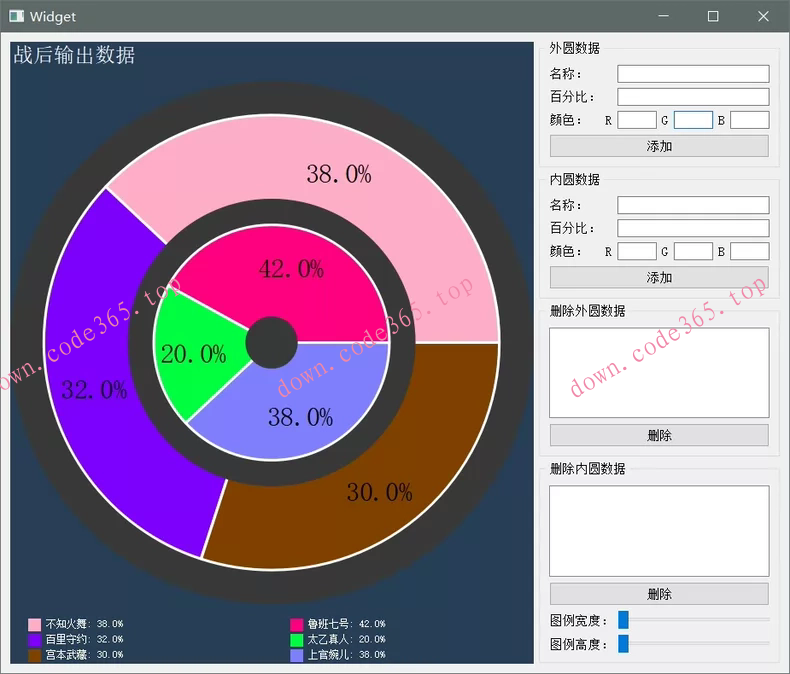Click the 外圆数据 百分比 input field
This screenshot has width=790, height=674.
693,97
